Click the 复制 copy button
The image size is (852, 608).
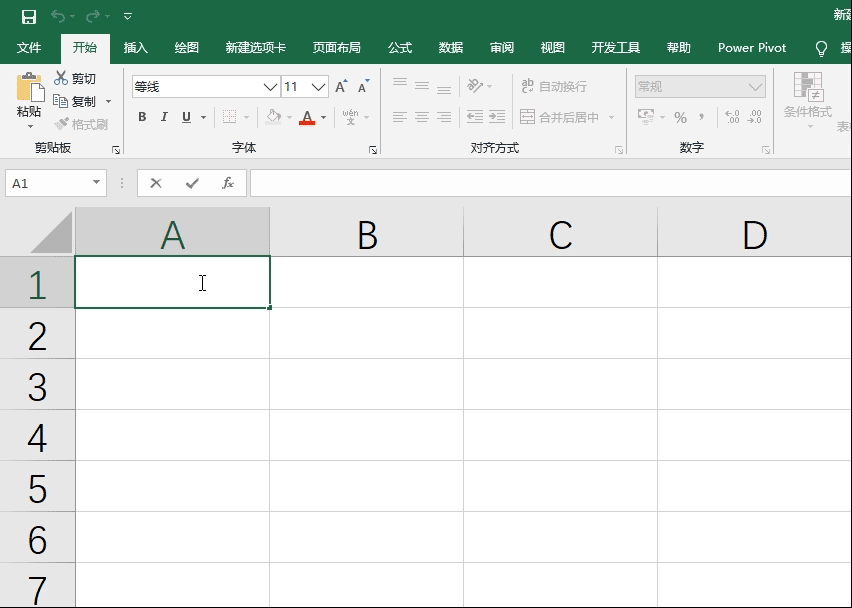[76, 101]
